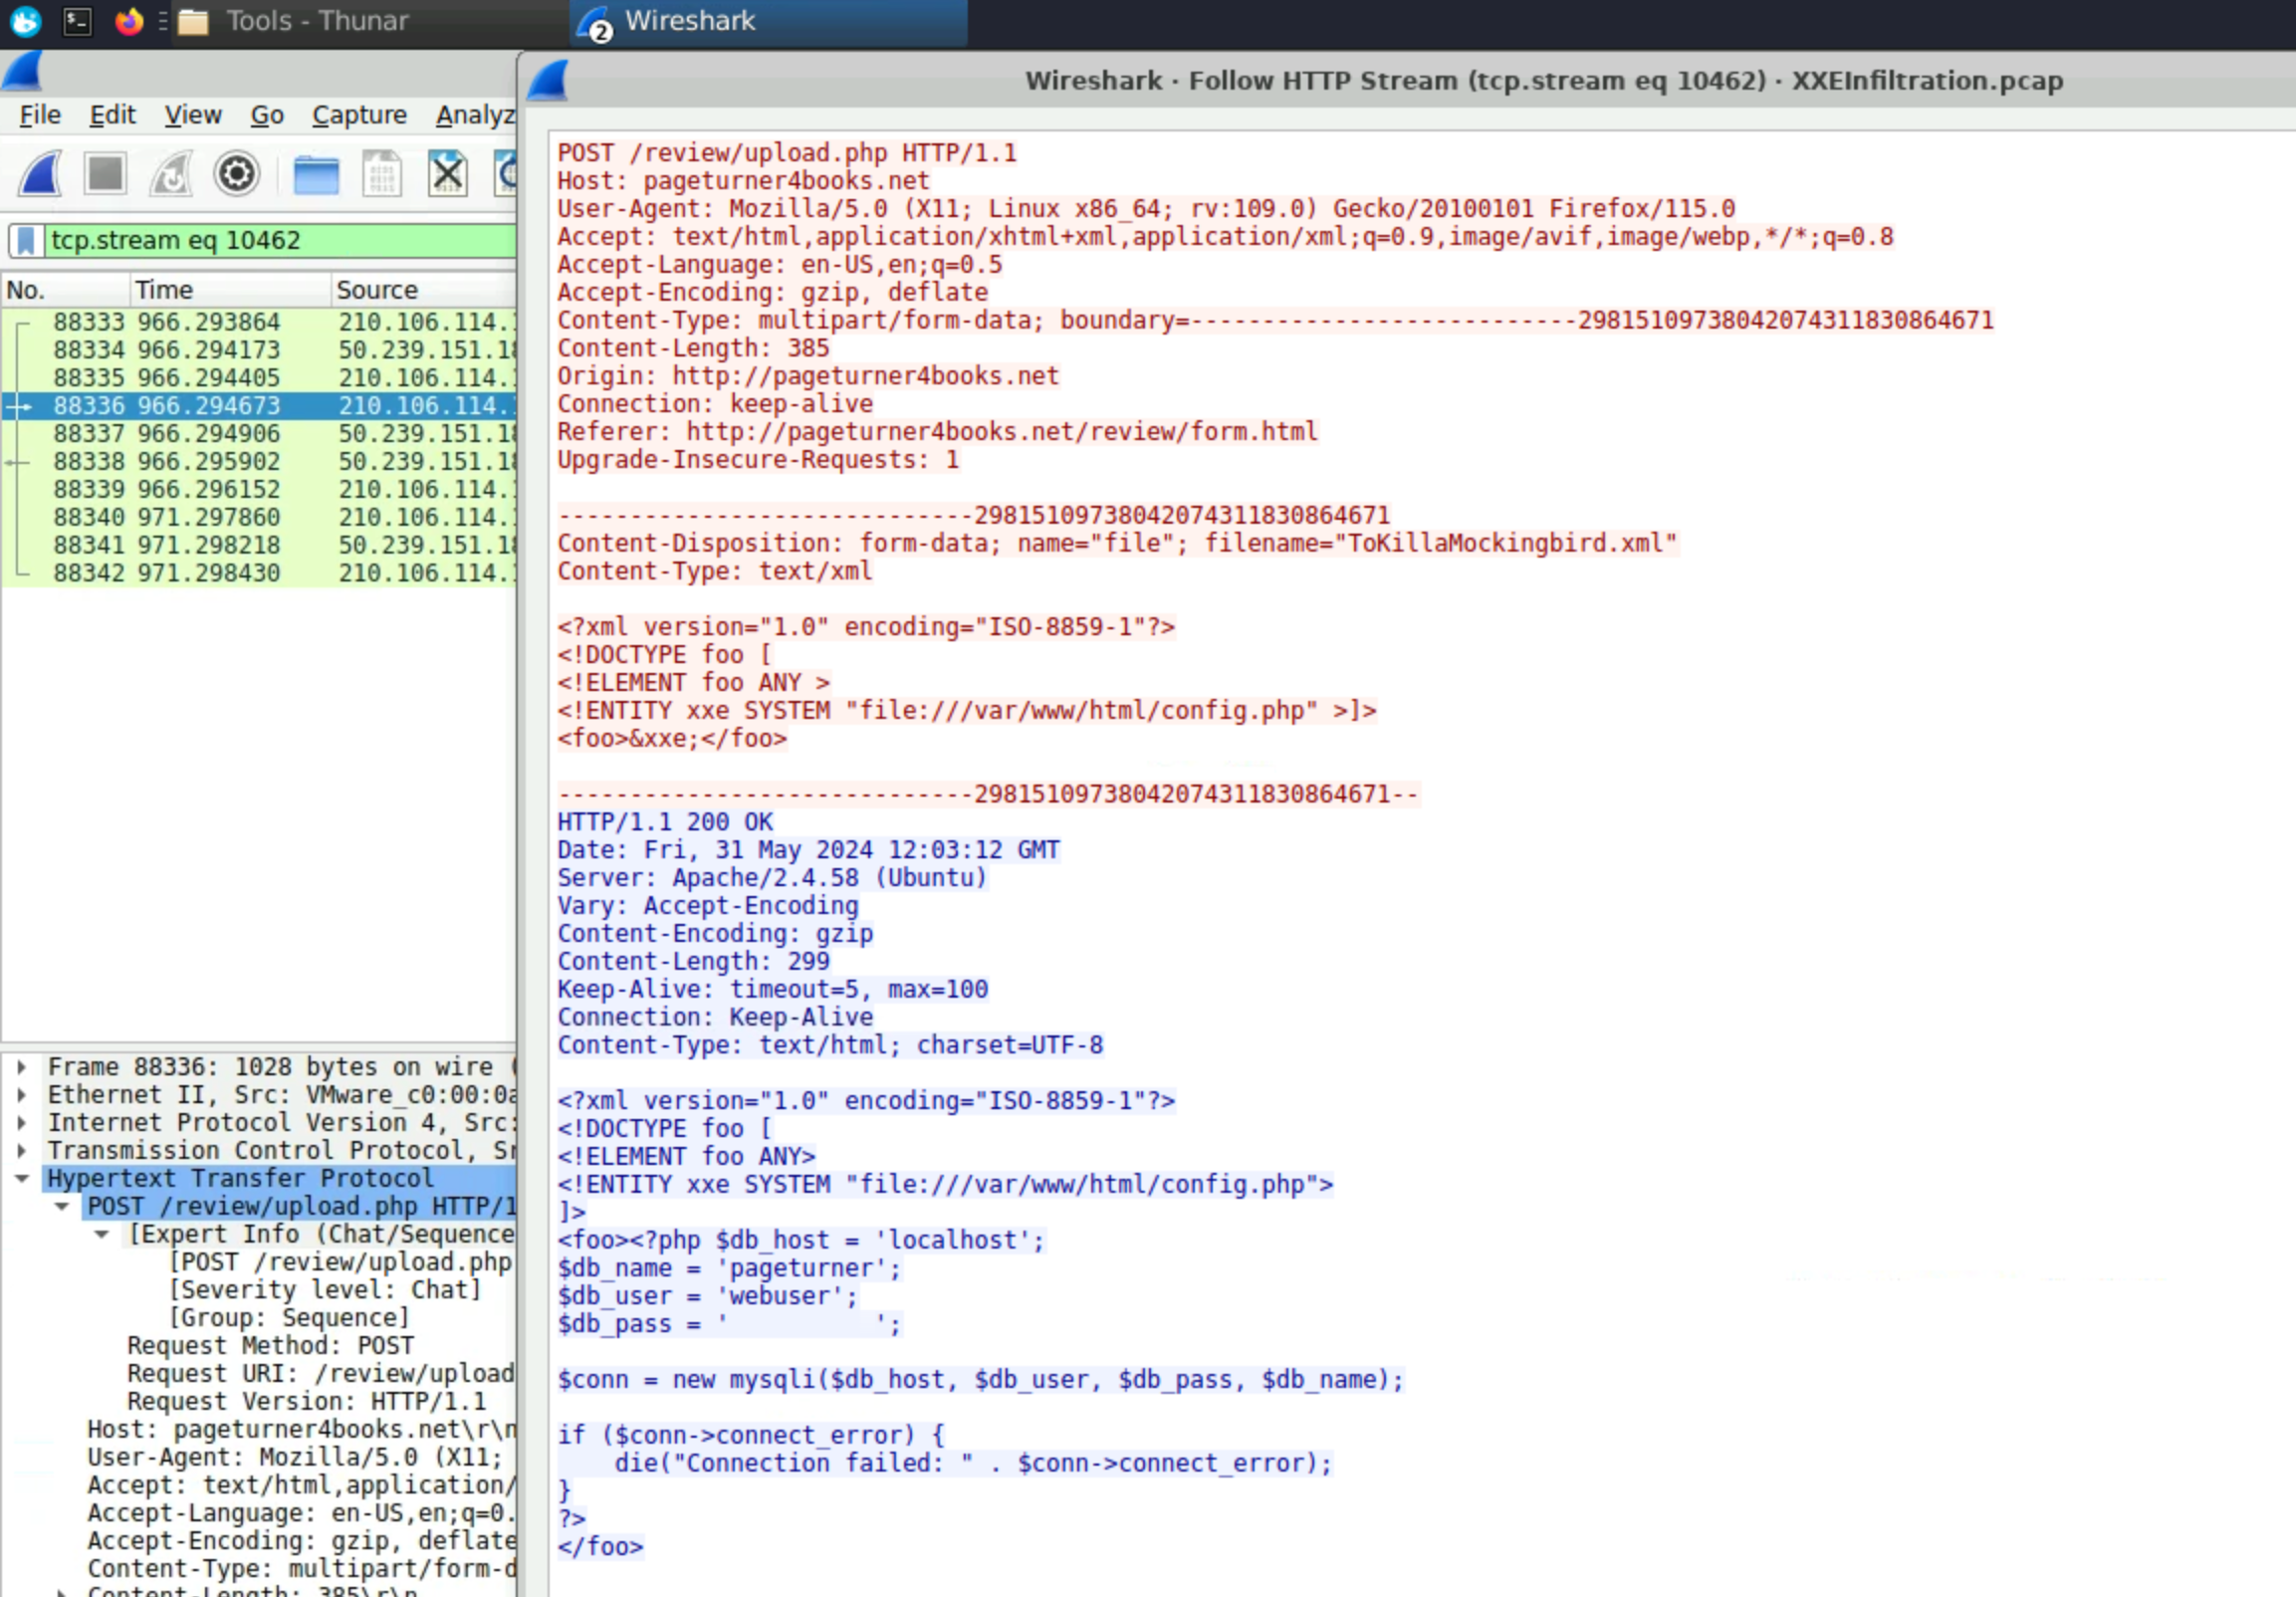Sort packets by the Source column
The height and width of the screenshot is (1597, 2296).
(x=424, y=290)
